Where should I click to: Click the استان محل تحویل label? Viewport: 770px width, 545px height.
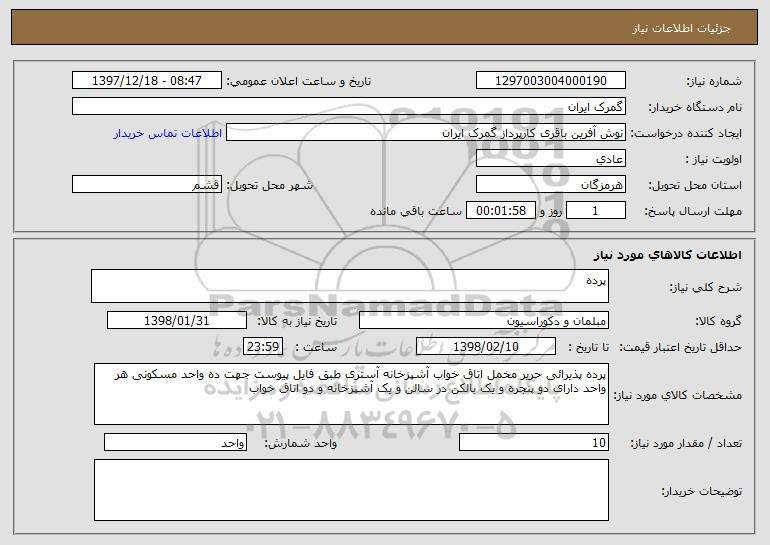tap(695, 186)
